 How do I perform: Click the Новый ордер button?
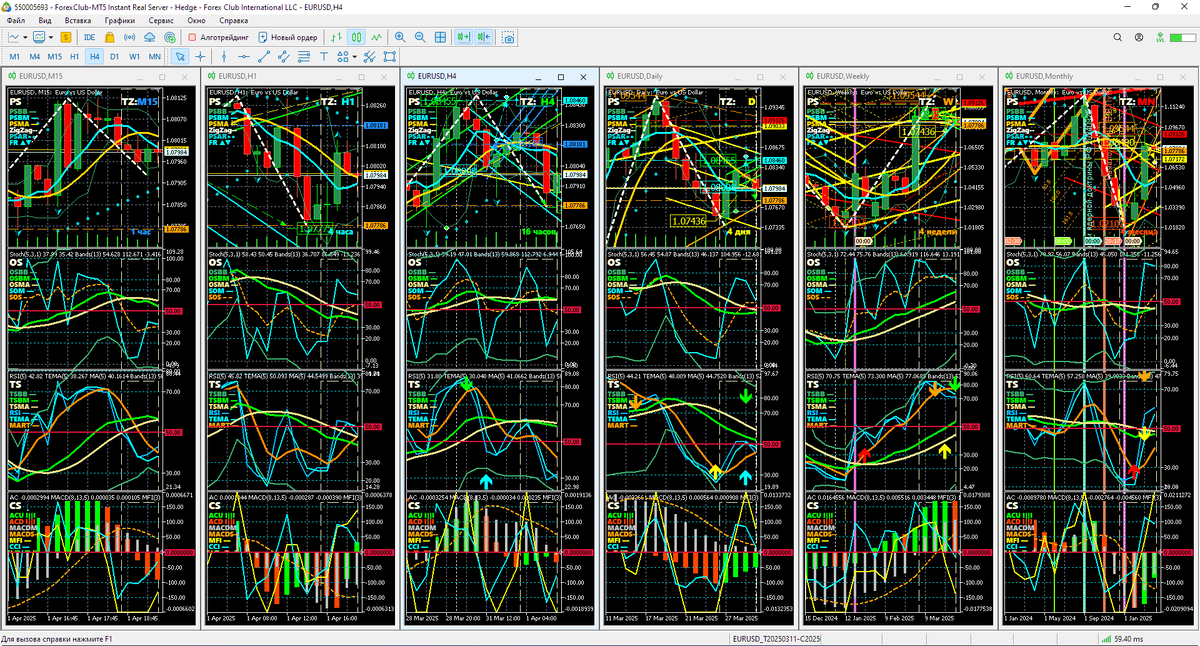pos(288,37)
